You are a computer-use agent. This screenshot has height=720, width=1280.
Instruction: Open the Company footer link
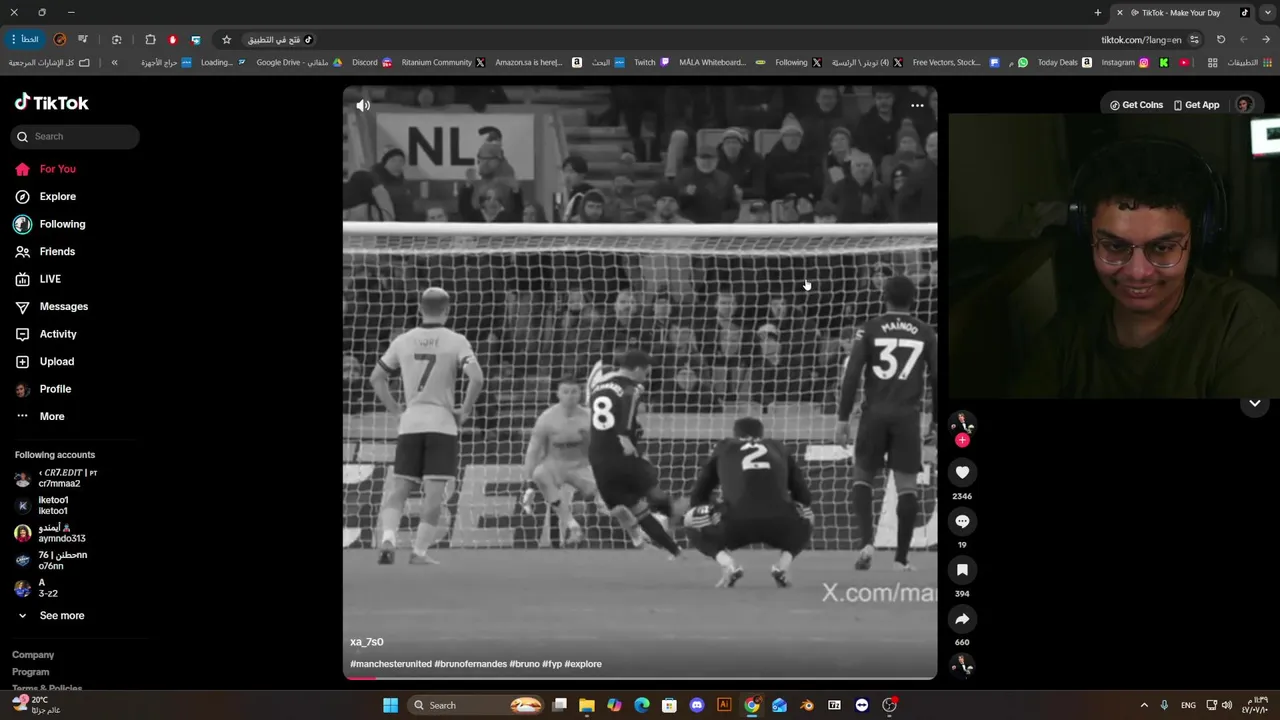[33, 655]
